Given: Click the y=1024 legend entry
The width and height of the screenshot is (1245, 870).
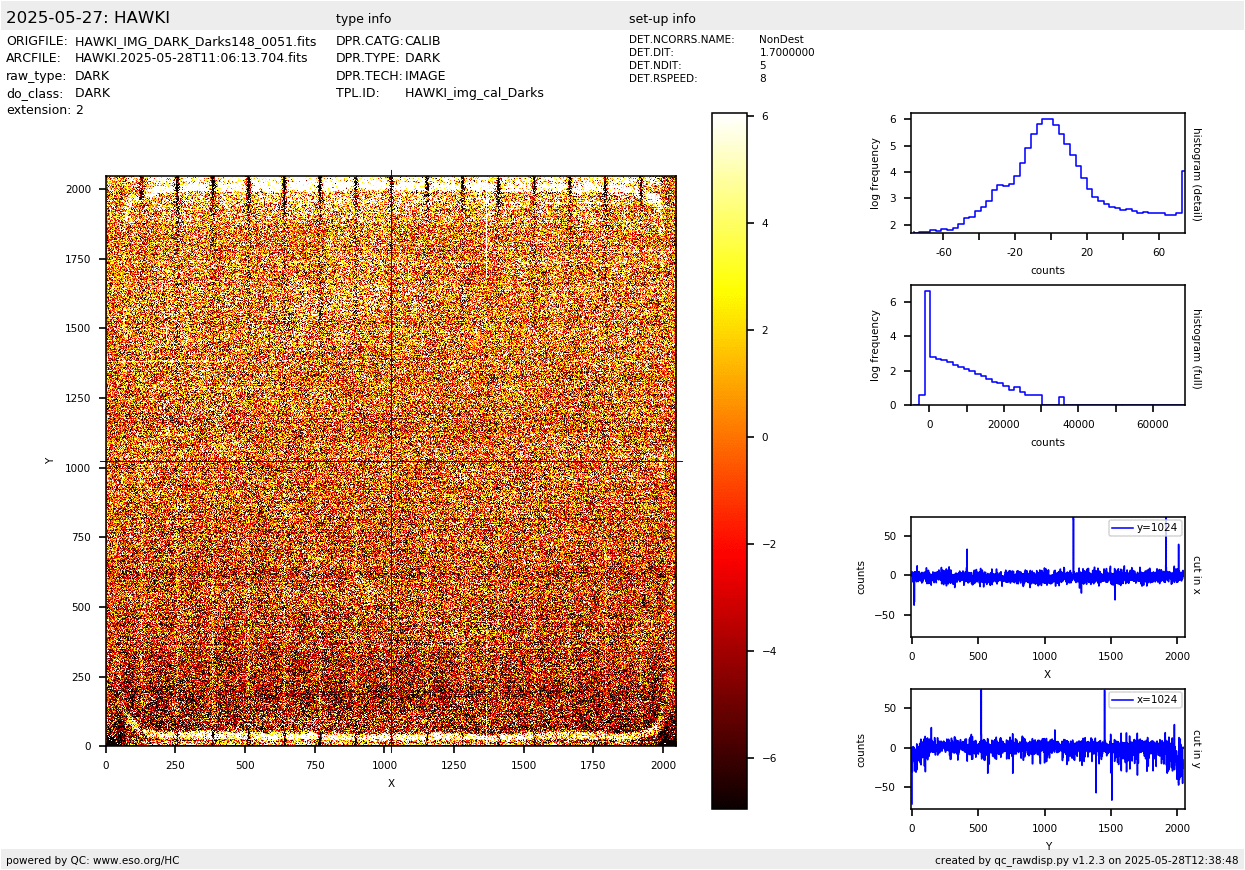Looking at the screenshot, I should click(1145, 528).
